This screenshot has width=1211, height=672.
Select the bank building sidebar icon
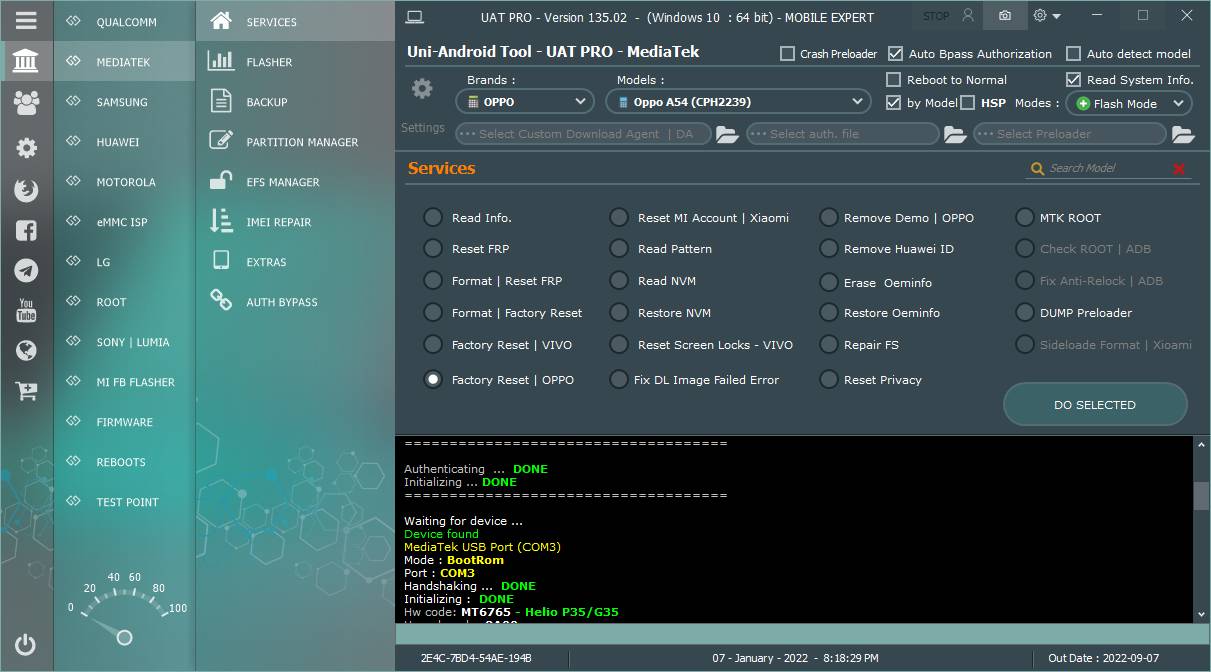coord(26,62)
